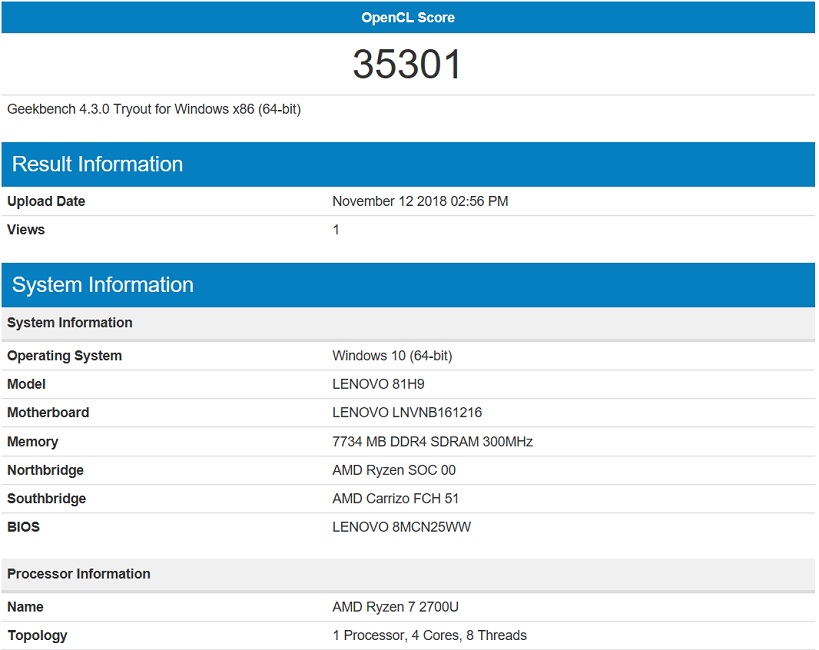819x650 pixels.
Task: Click the blue System Information section header
Action: point(102,285)
